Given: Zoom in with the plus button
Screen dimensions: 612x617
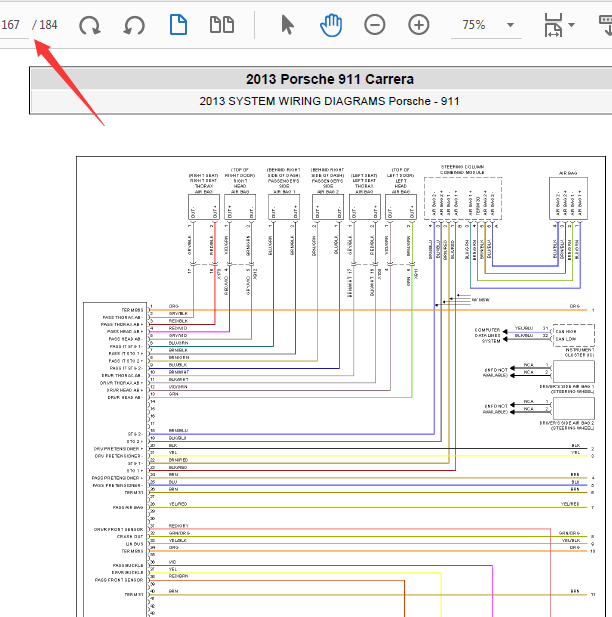Looking at the screenshot, I should (419, 25).
